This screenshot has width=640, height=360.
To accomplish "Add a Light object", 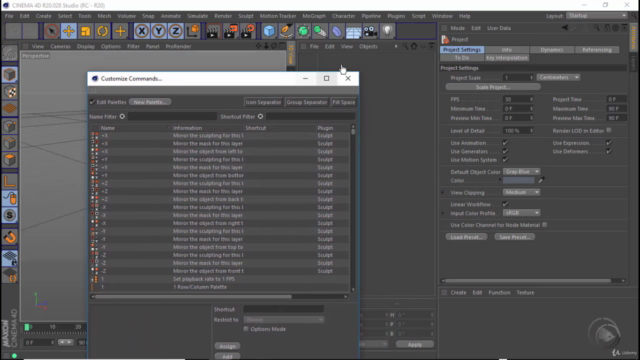I will click(x=387, y=31).
